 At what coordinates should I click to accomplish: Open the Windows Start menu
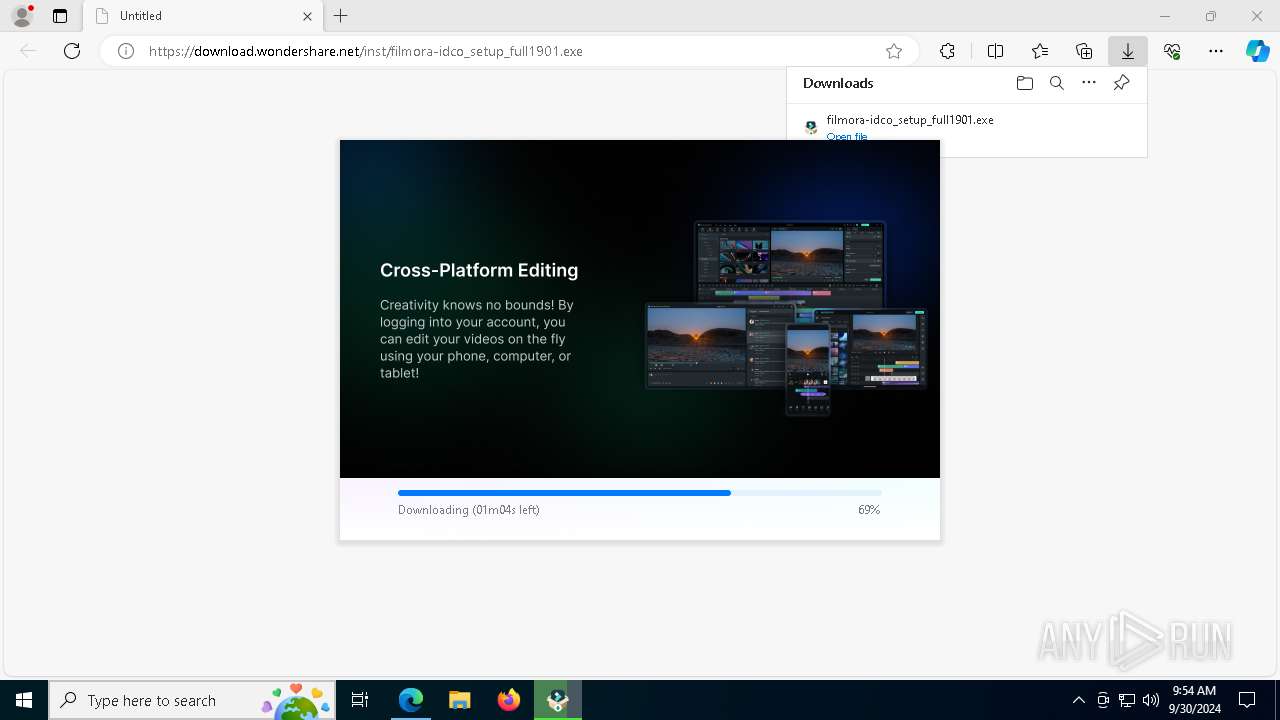tap(24, 700)
